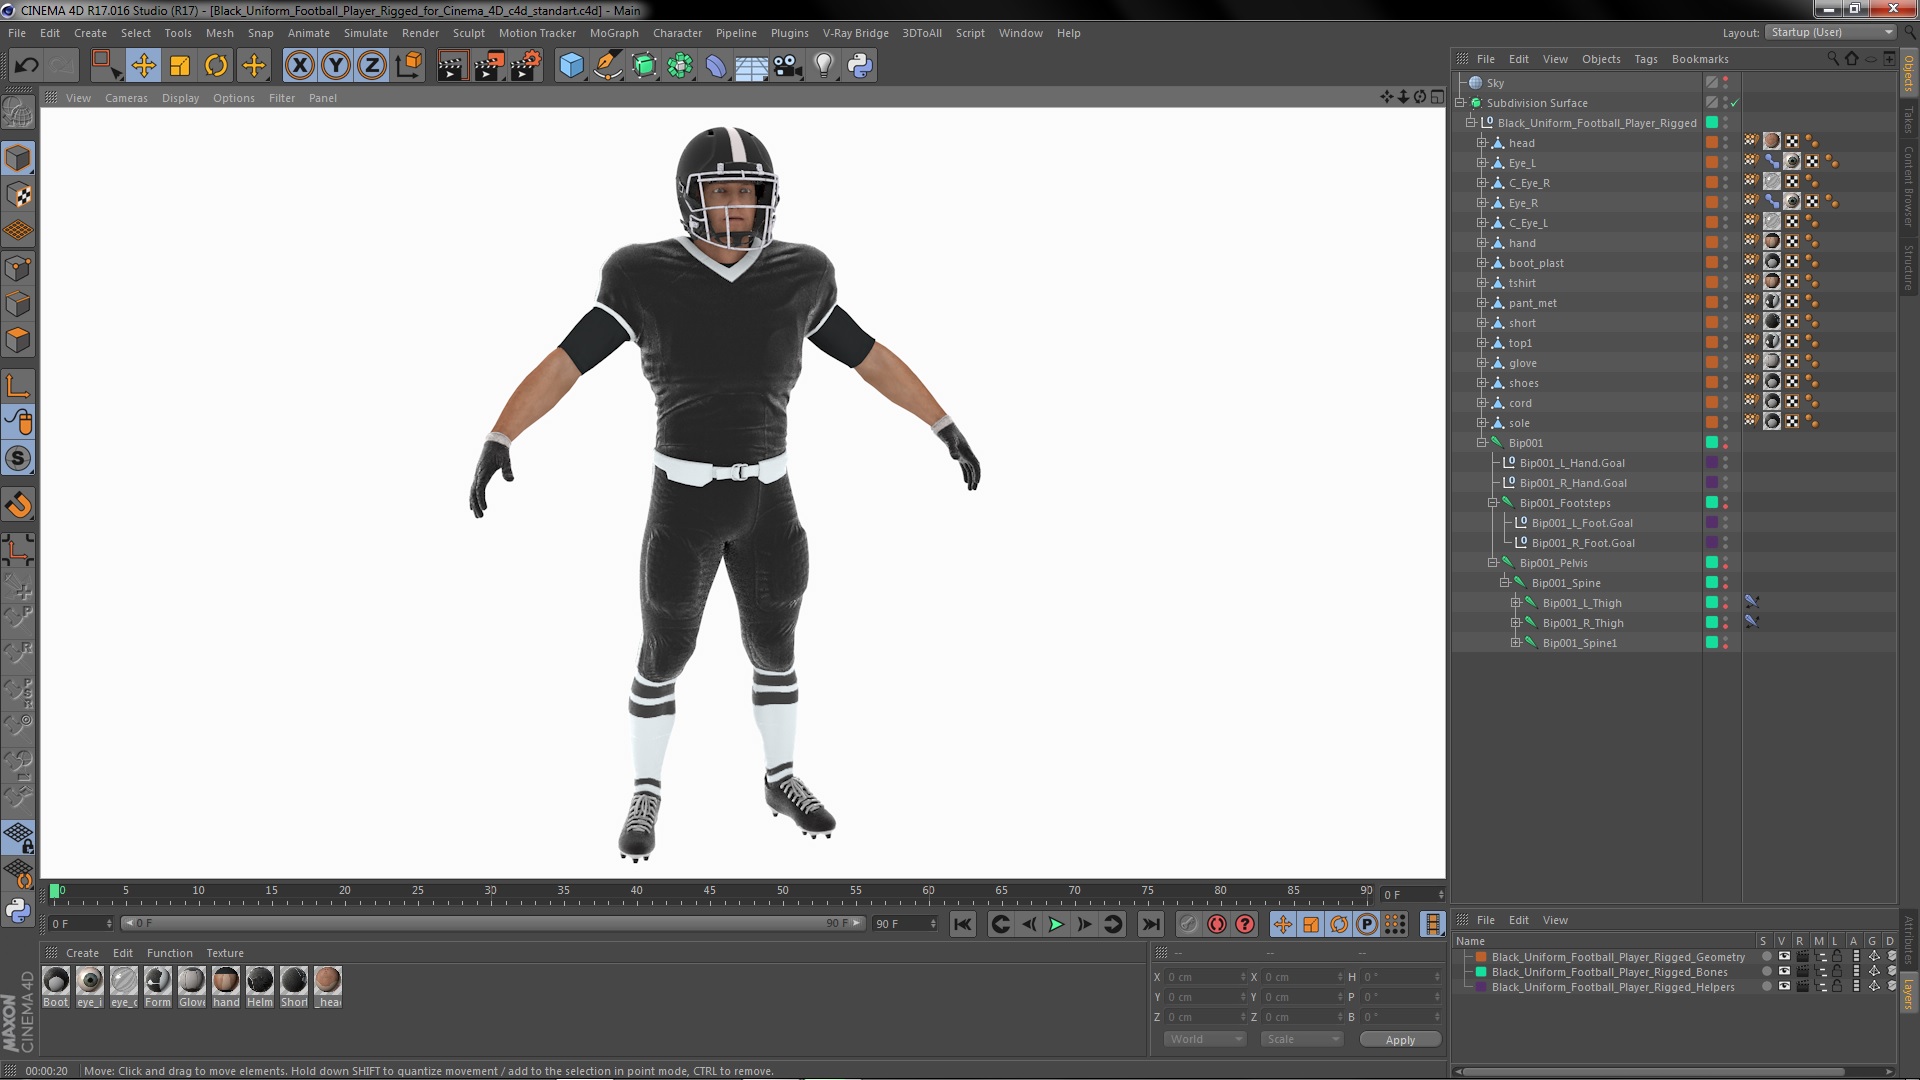Click the coordinate system icon
The image size is (1920, 1080).
(409, 66)
